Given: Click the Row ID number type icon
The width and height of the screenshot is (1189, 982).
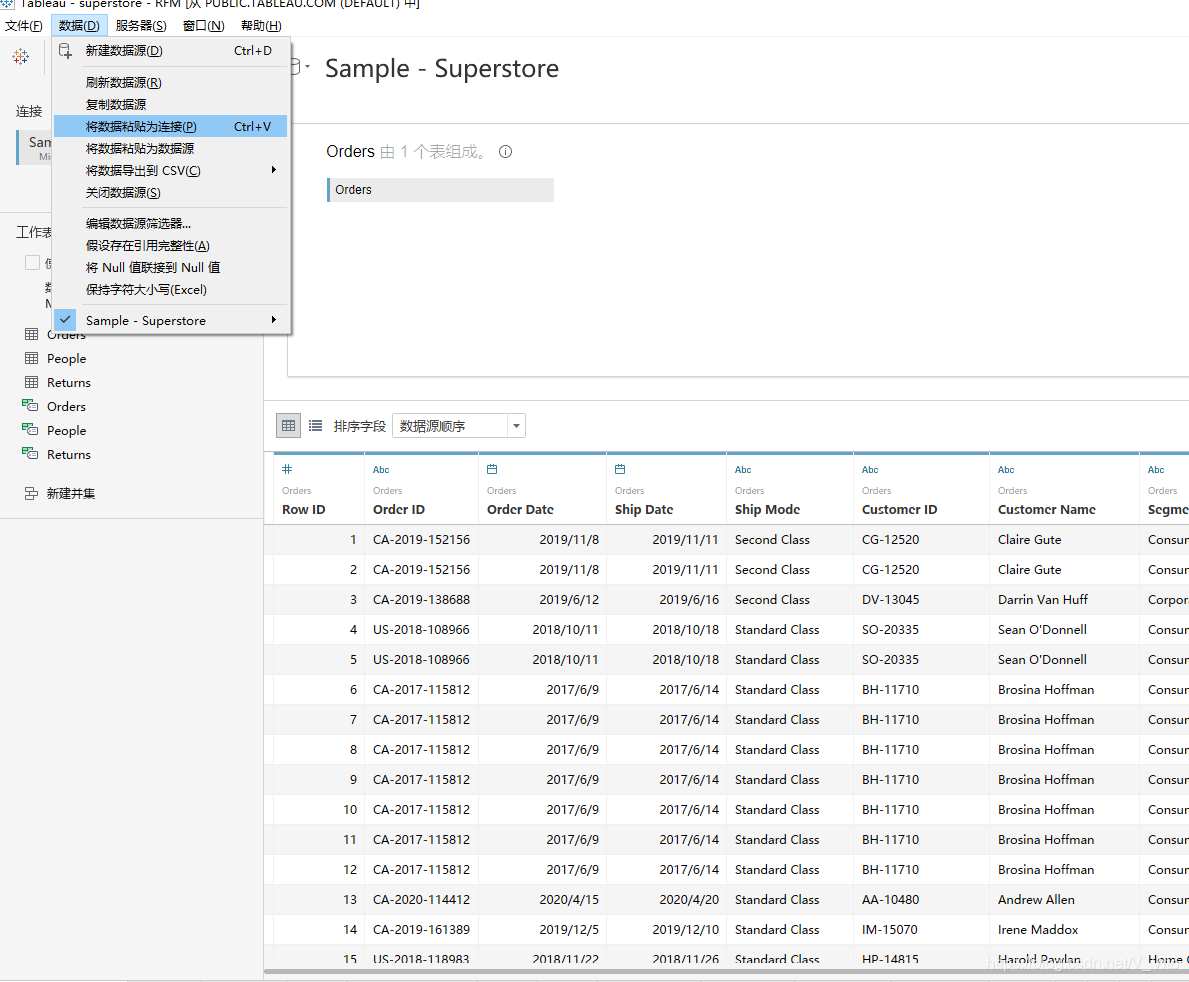Looking at the screenshot, I should [x=287, y=469].
